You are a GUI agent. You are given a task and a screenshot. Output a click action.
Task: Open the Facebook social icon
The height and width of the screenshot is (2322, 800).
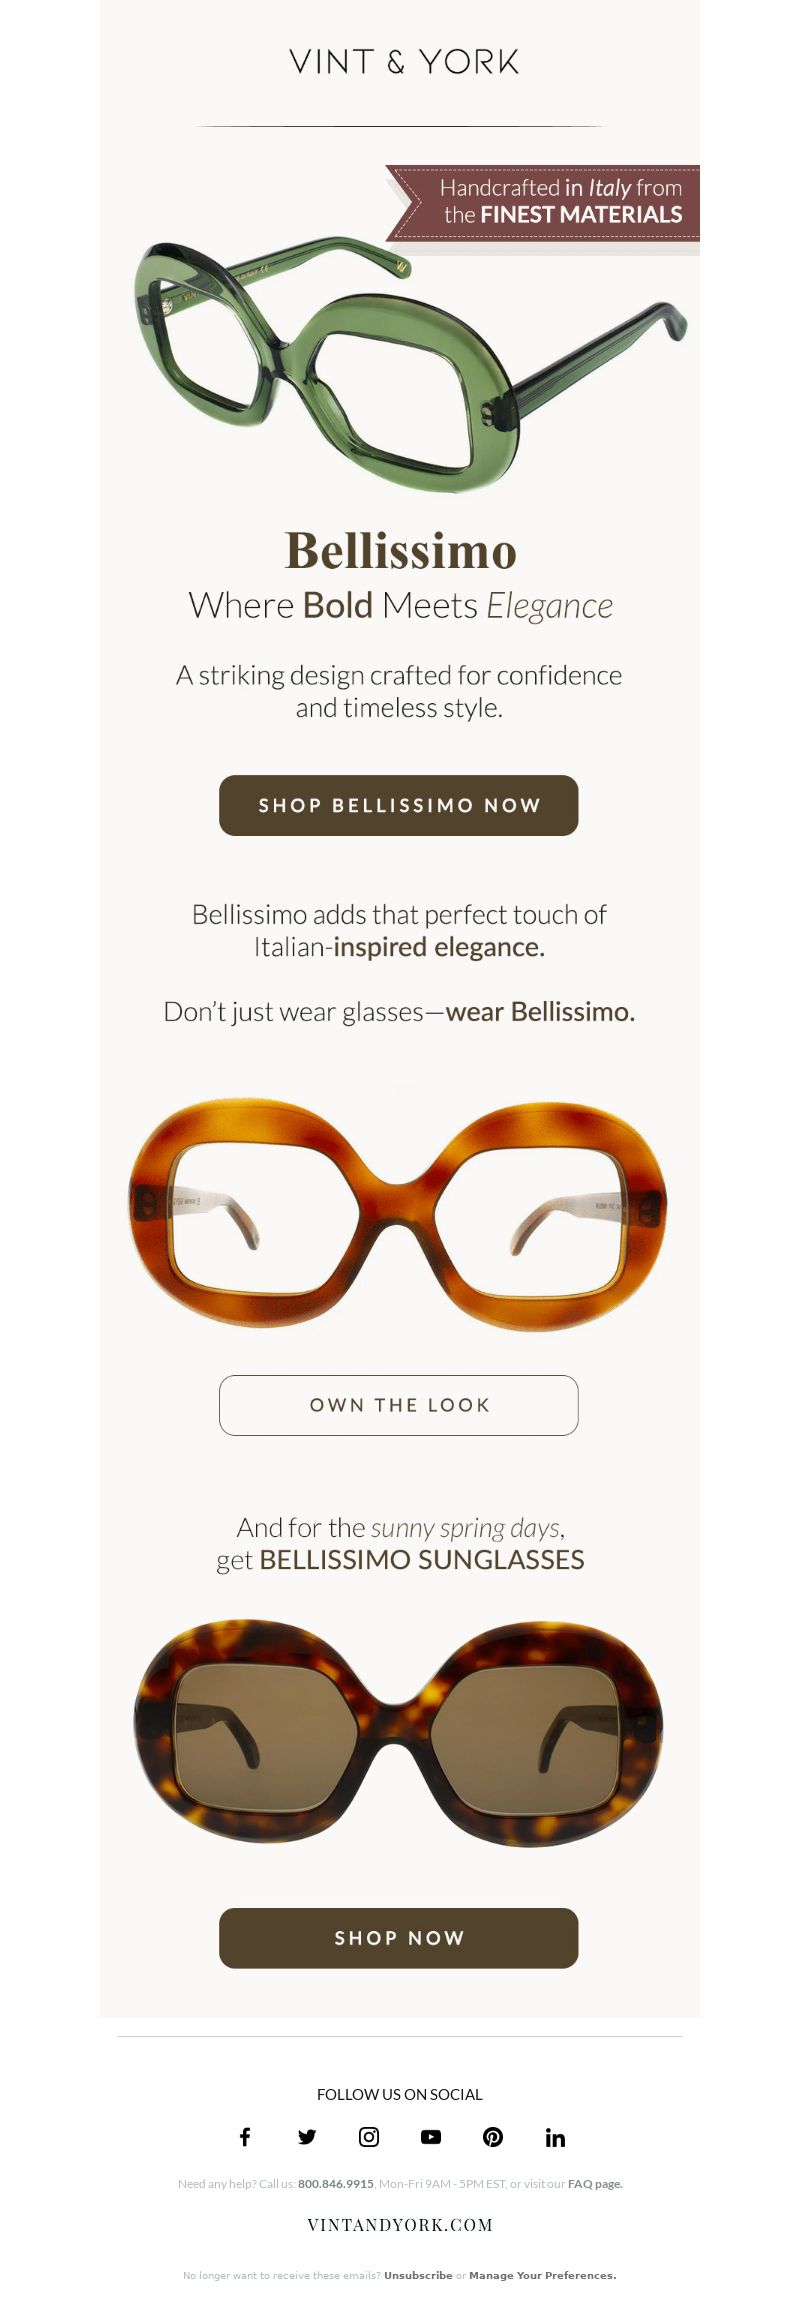pos(245,2137)
